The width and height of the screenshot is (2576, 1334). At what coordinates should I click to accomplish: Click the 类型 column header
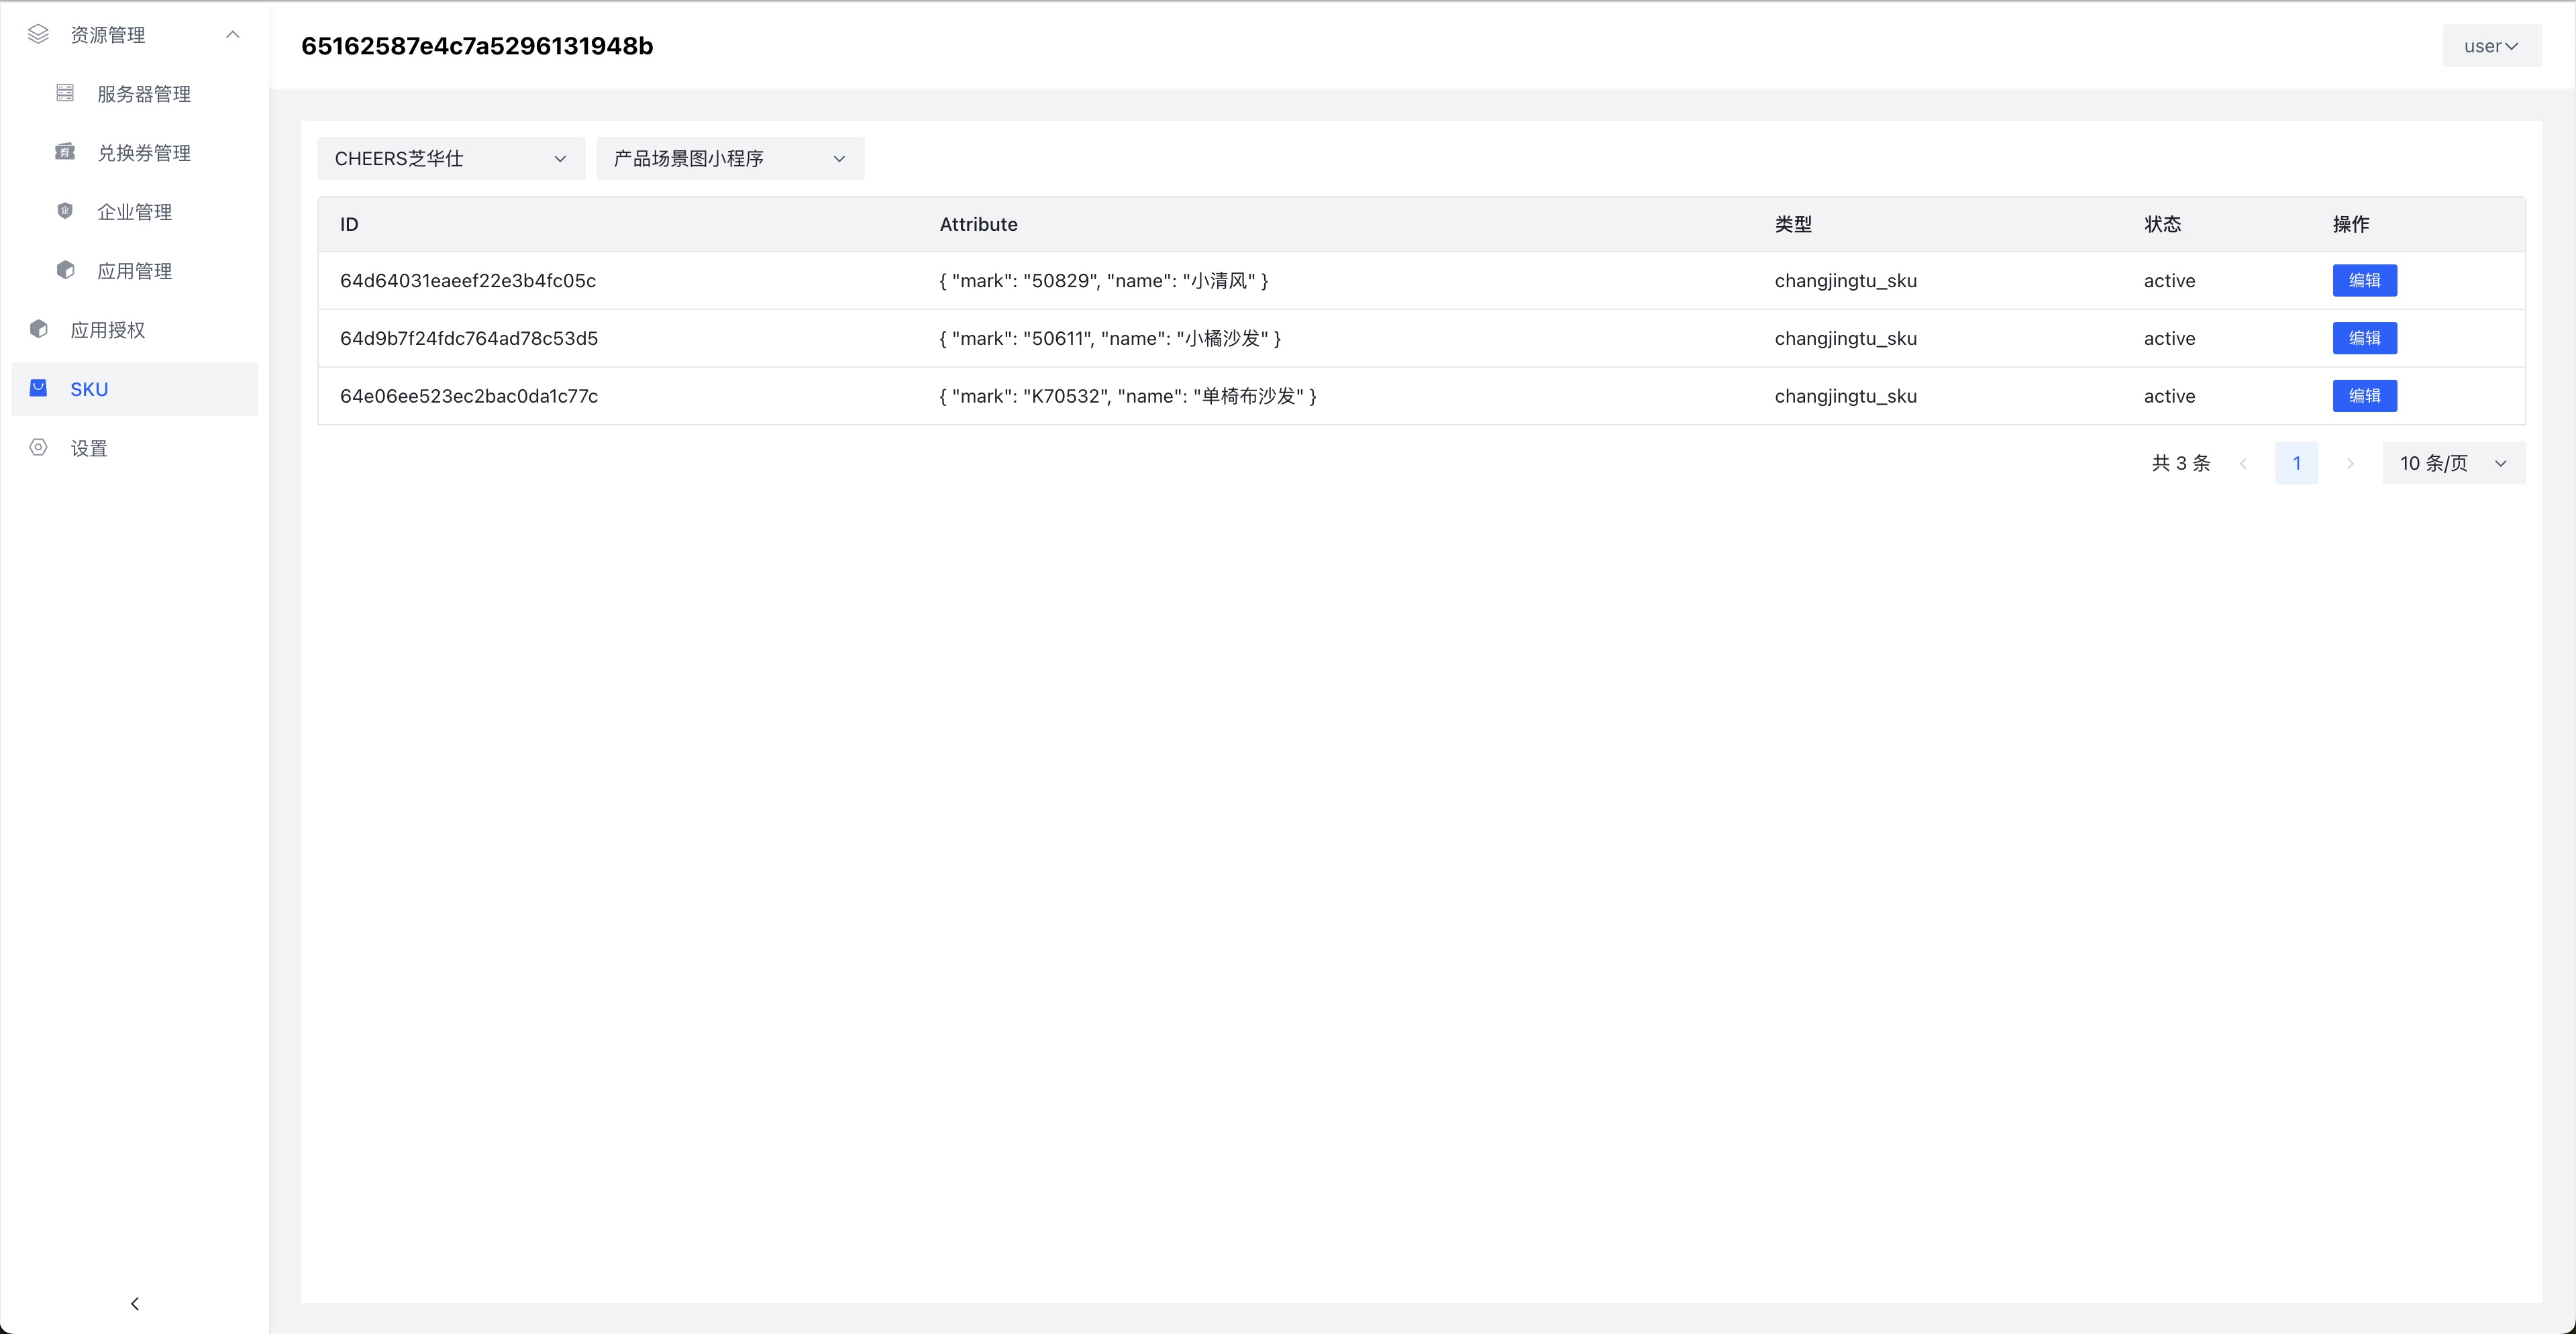[1793, 224]
